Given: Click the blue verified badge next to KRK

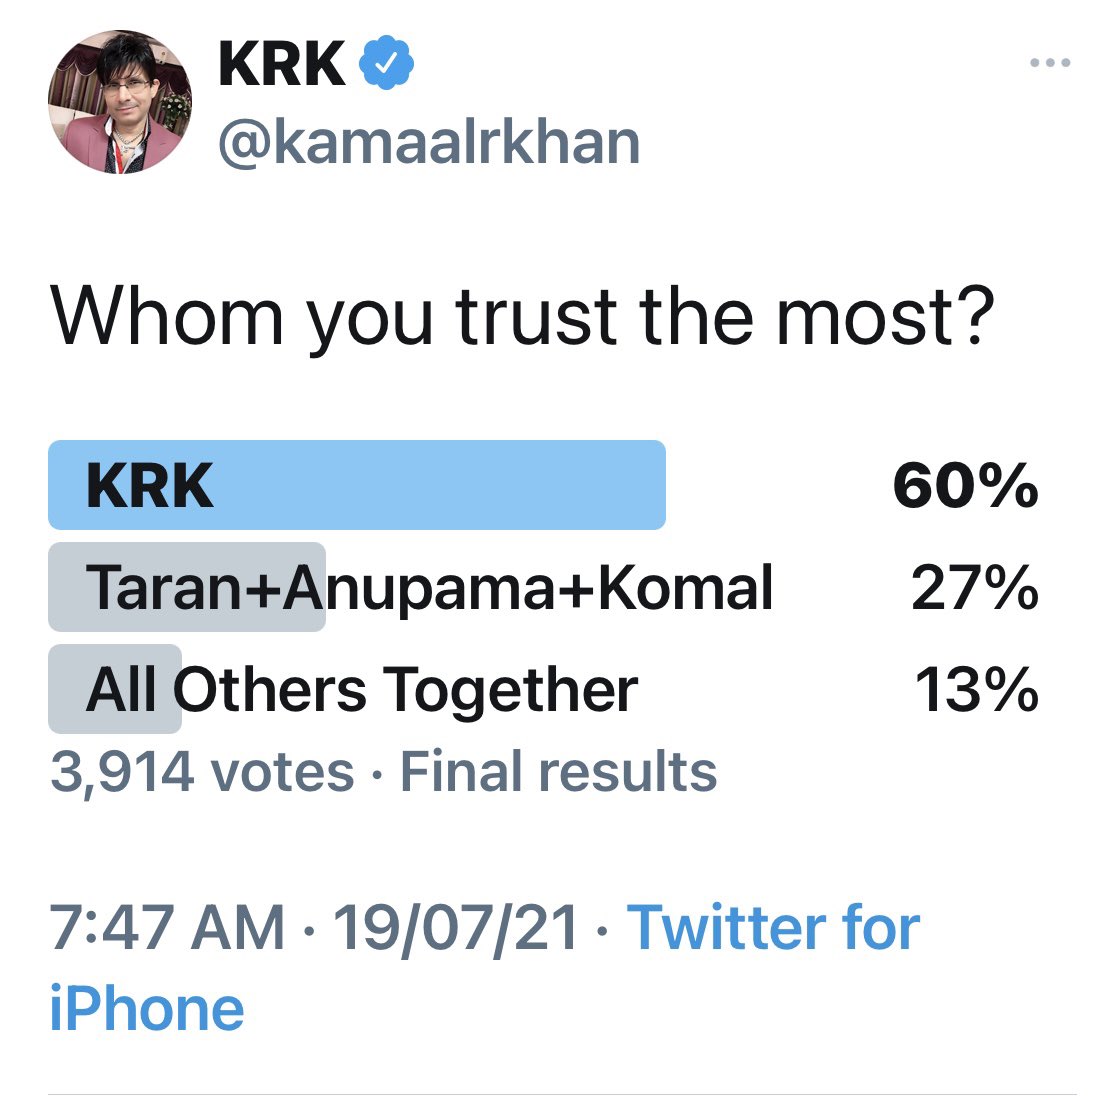Looking at the screenshot, I should 386,61.
